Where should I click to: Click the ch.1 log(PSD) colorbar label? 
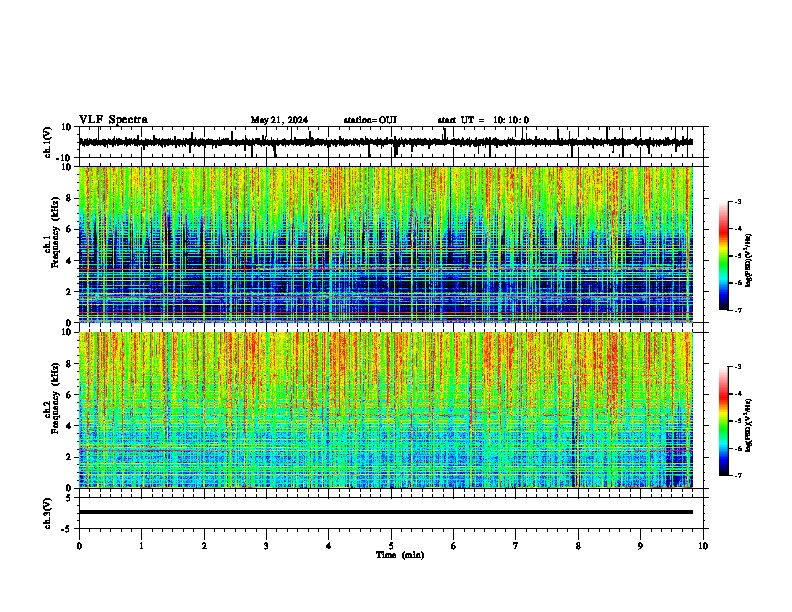coord(749,261)
